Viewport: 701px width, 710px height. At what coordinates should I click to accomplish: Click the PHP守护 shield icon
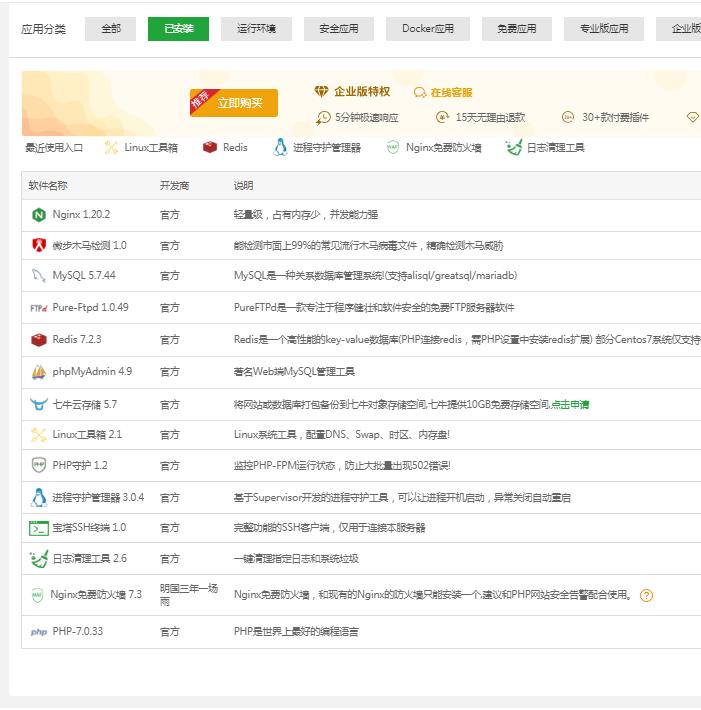click(39, 465)
